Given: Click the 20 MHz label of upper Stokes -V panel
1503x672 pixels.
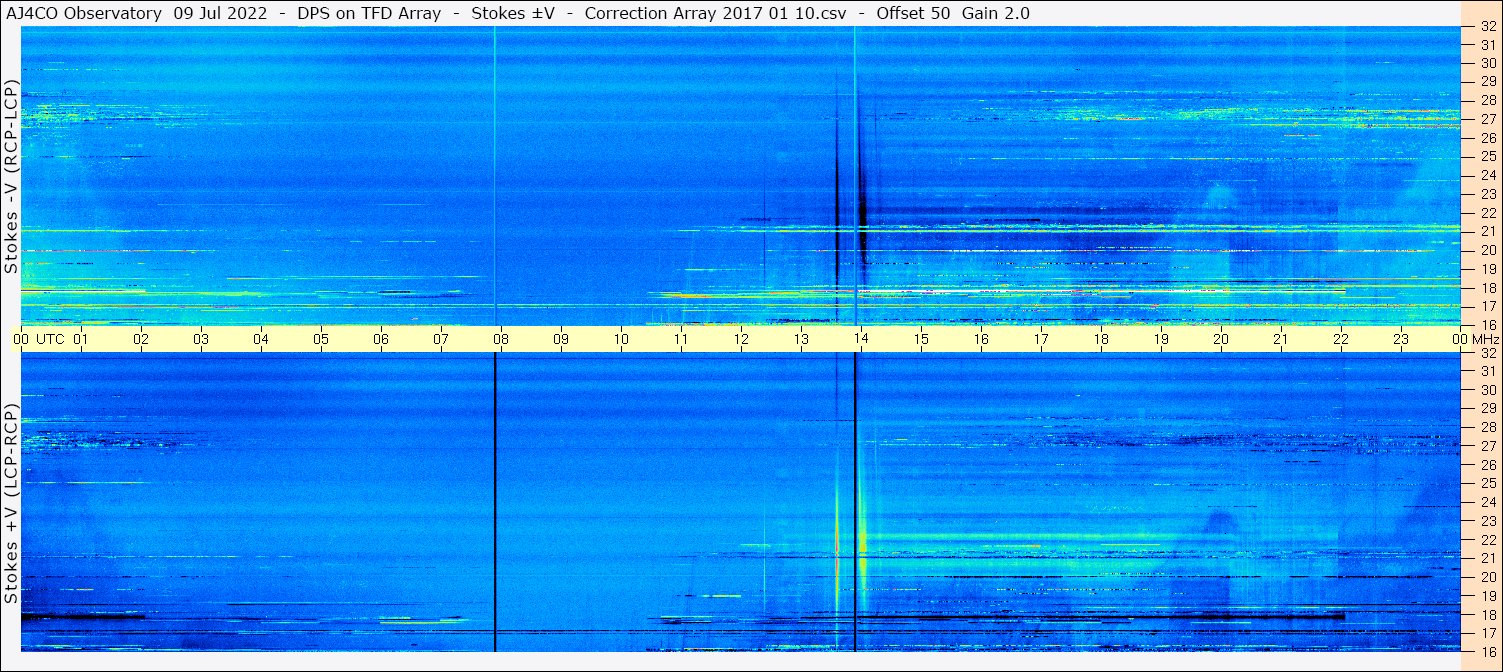Looking at the screenshot, I should tap(1487, 250).
